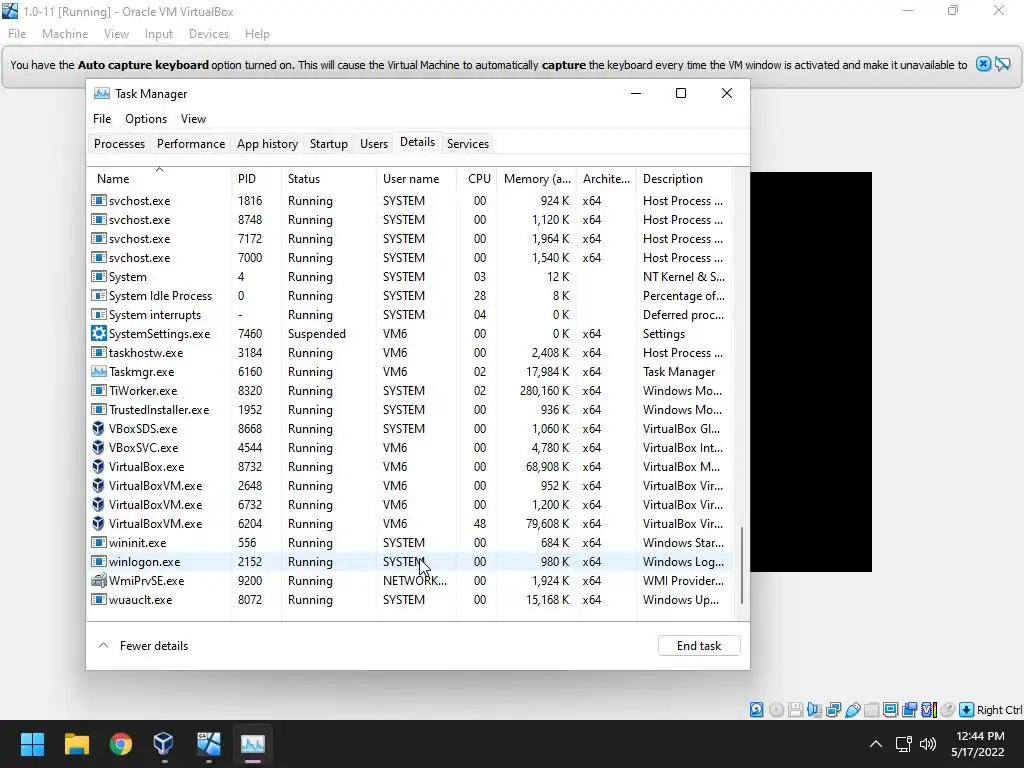This screenshot has width=1024, height=768.
Task: Sort by Status column header
Action: 328,178
